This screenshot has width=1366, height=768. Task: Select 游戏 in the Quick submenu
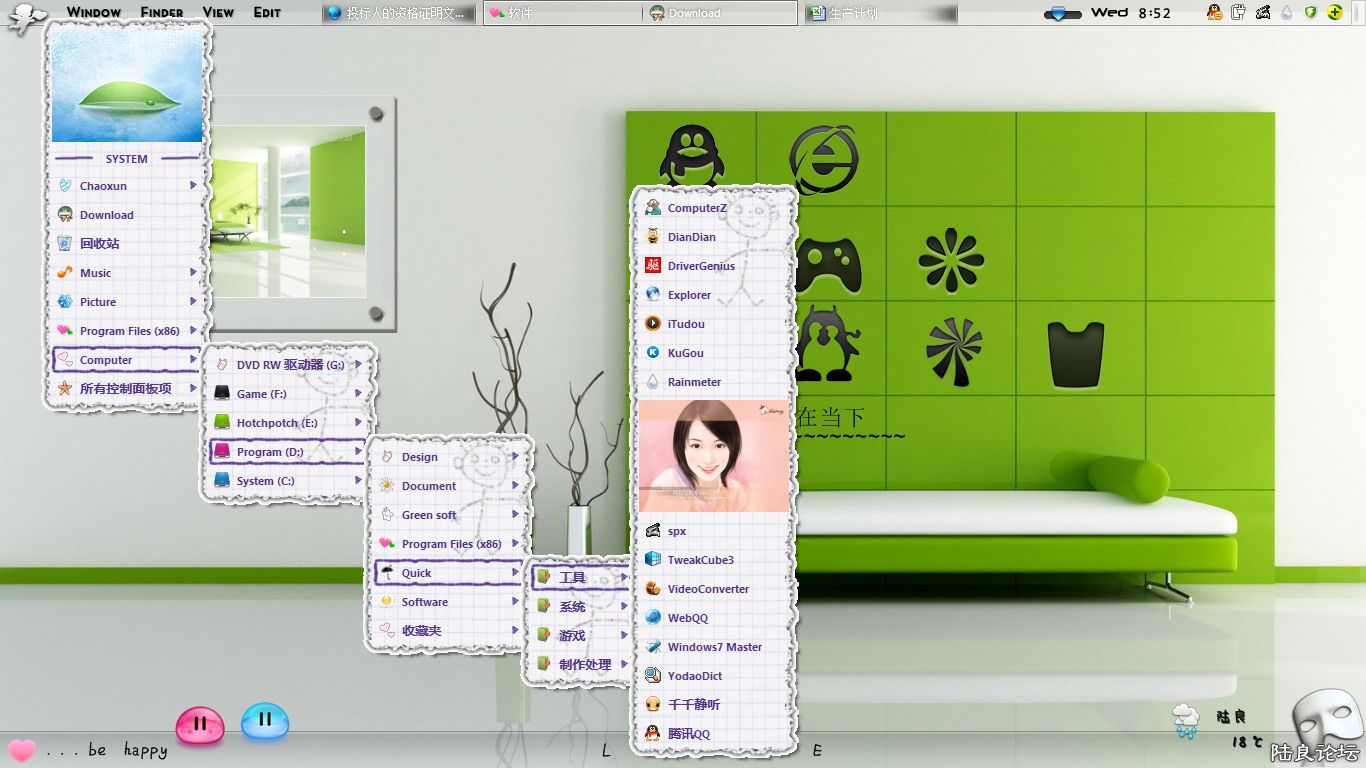[580, 636]
